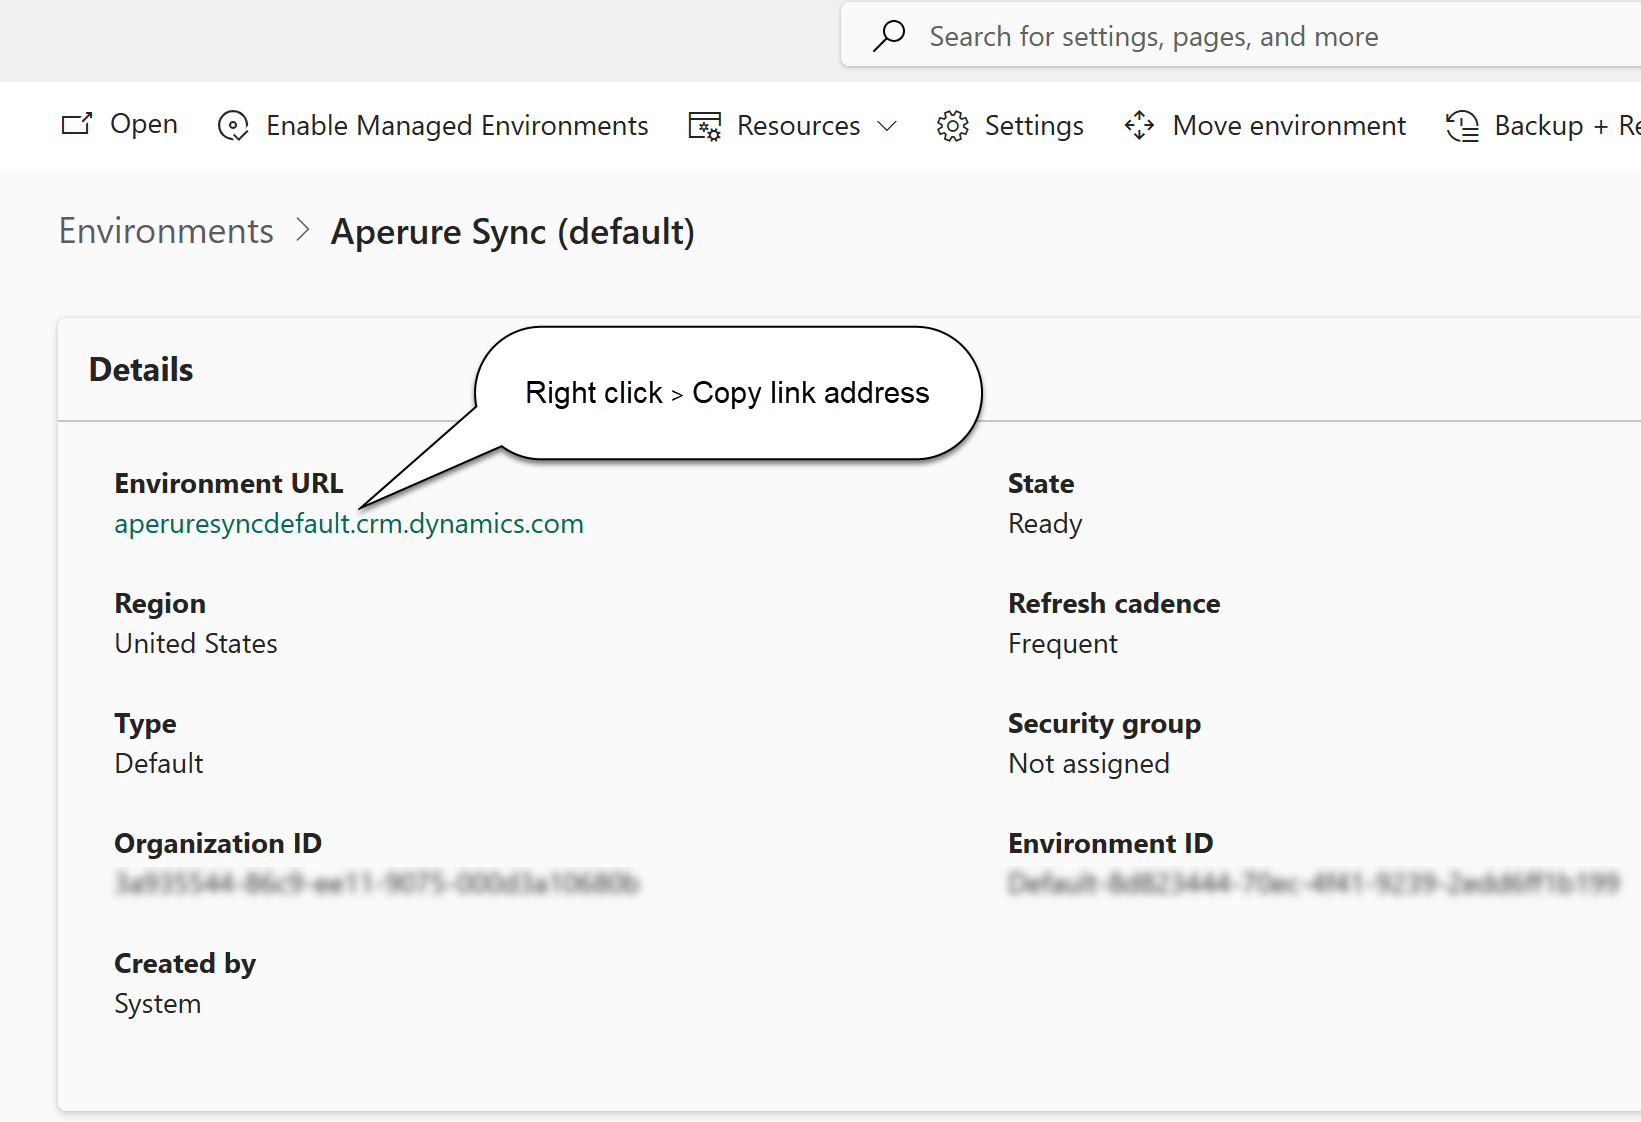
Task: Click the Open external-link icon
Action: click(x=77, y=125)
